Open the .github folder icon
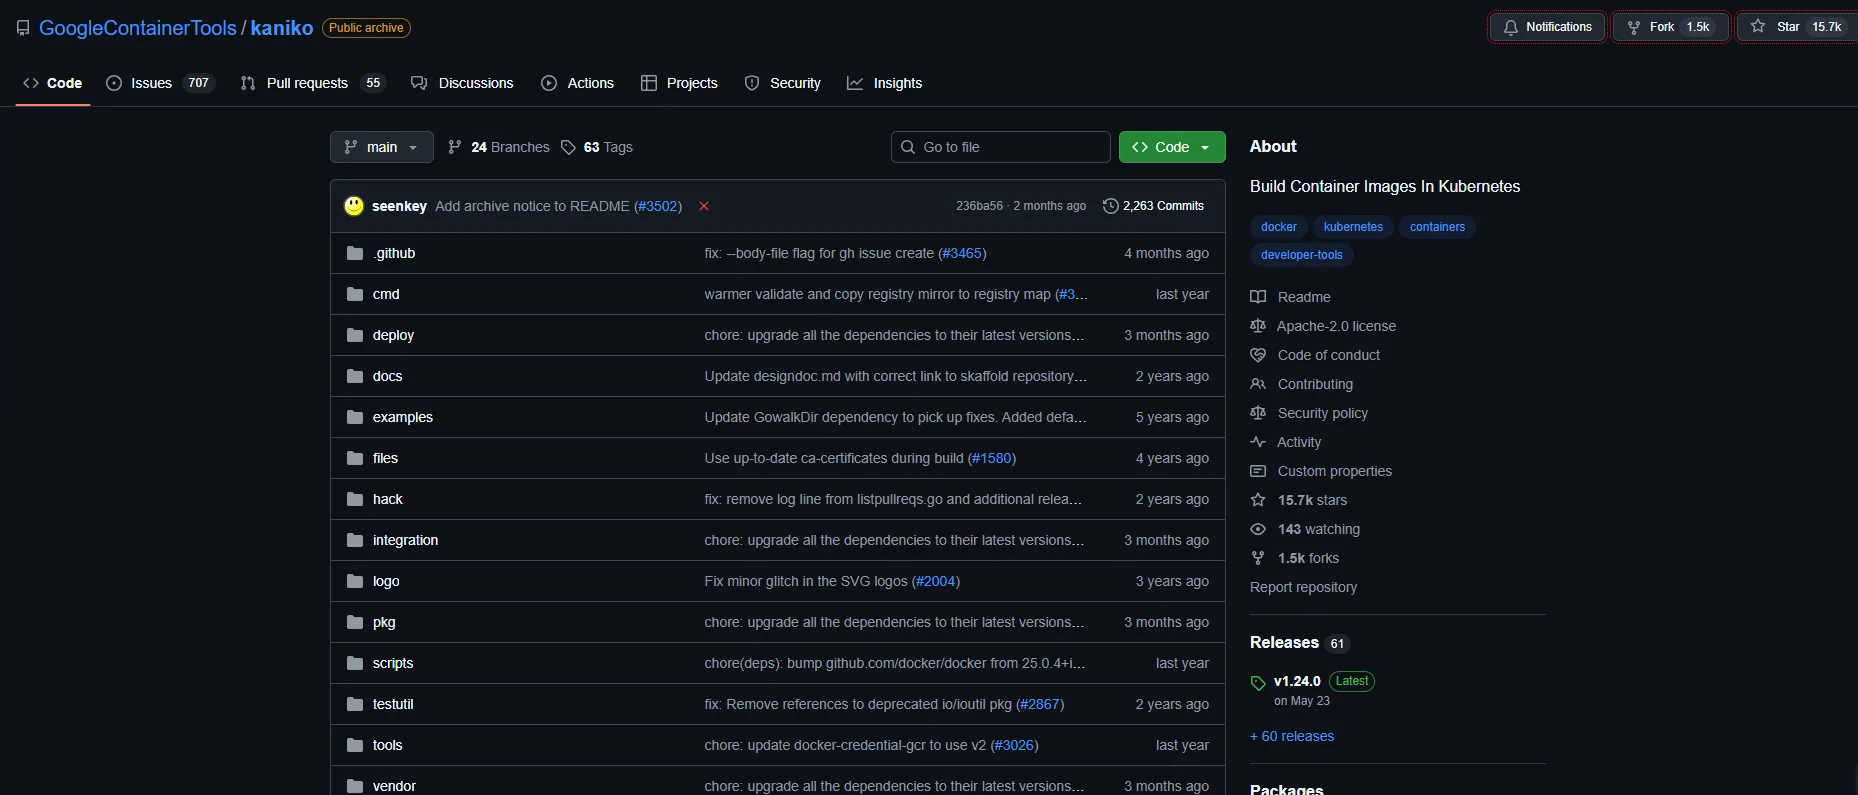 coord(355,253)
